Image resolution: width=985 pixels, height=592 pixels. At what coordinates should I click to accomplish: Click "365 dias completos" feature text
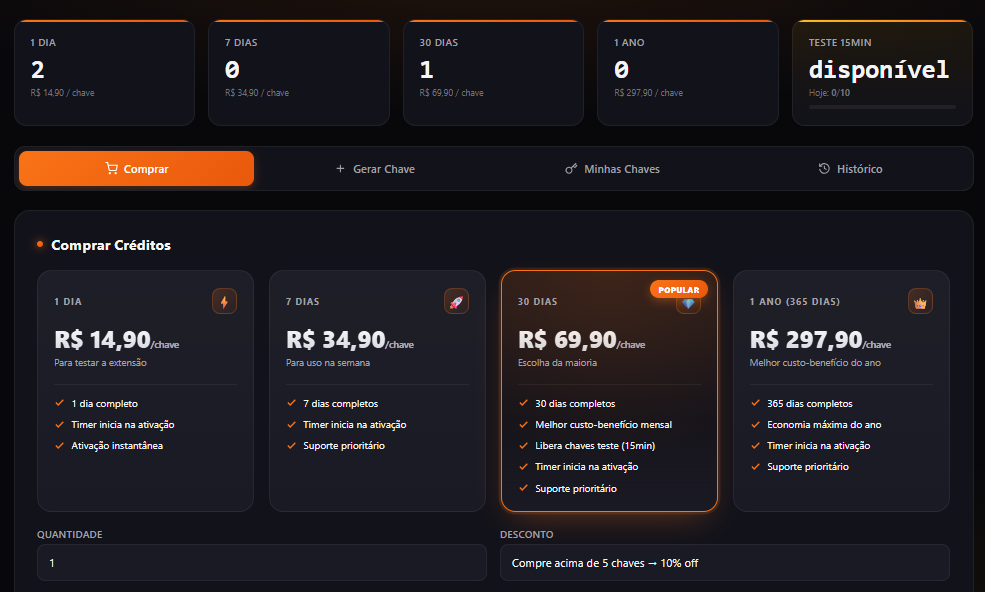(810, 403)
